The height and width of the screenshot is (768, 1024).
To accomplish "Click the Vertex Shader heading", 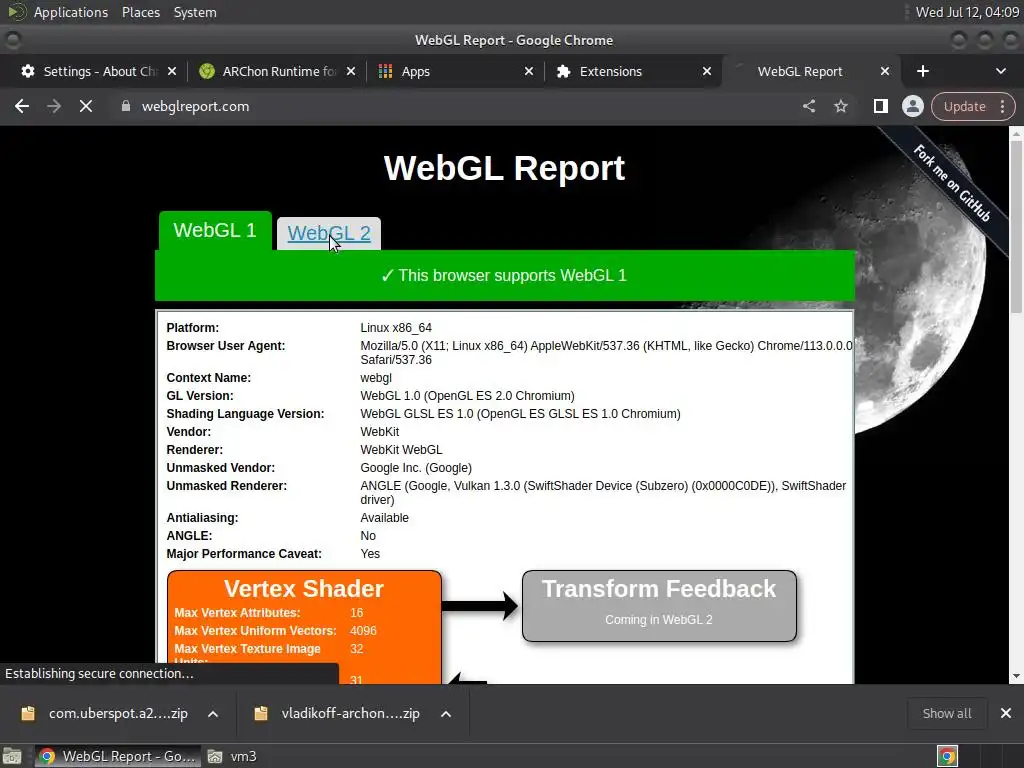I will pos(304,588).
